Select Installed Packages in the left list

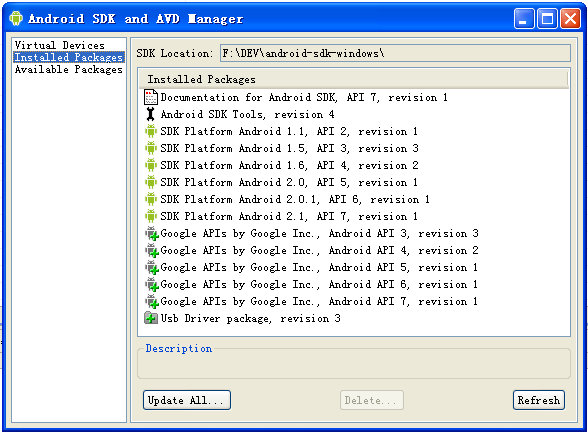pos(69,57)
